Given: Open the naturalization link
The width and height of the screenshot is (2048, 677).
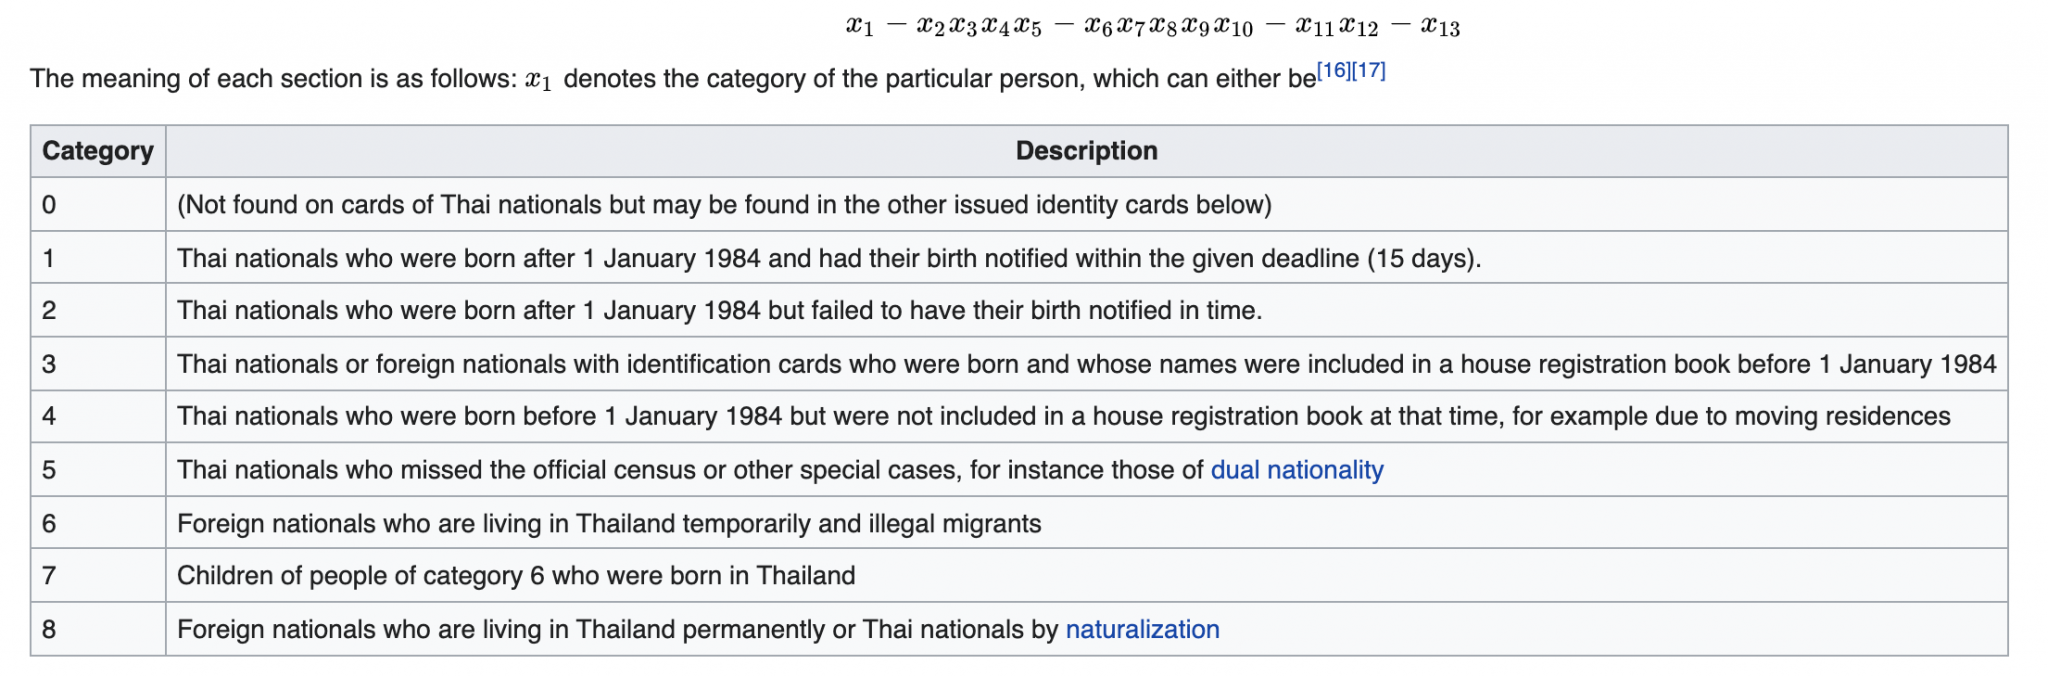Looking at the screenshot, I should click(1142, 629).
